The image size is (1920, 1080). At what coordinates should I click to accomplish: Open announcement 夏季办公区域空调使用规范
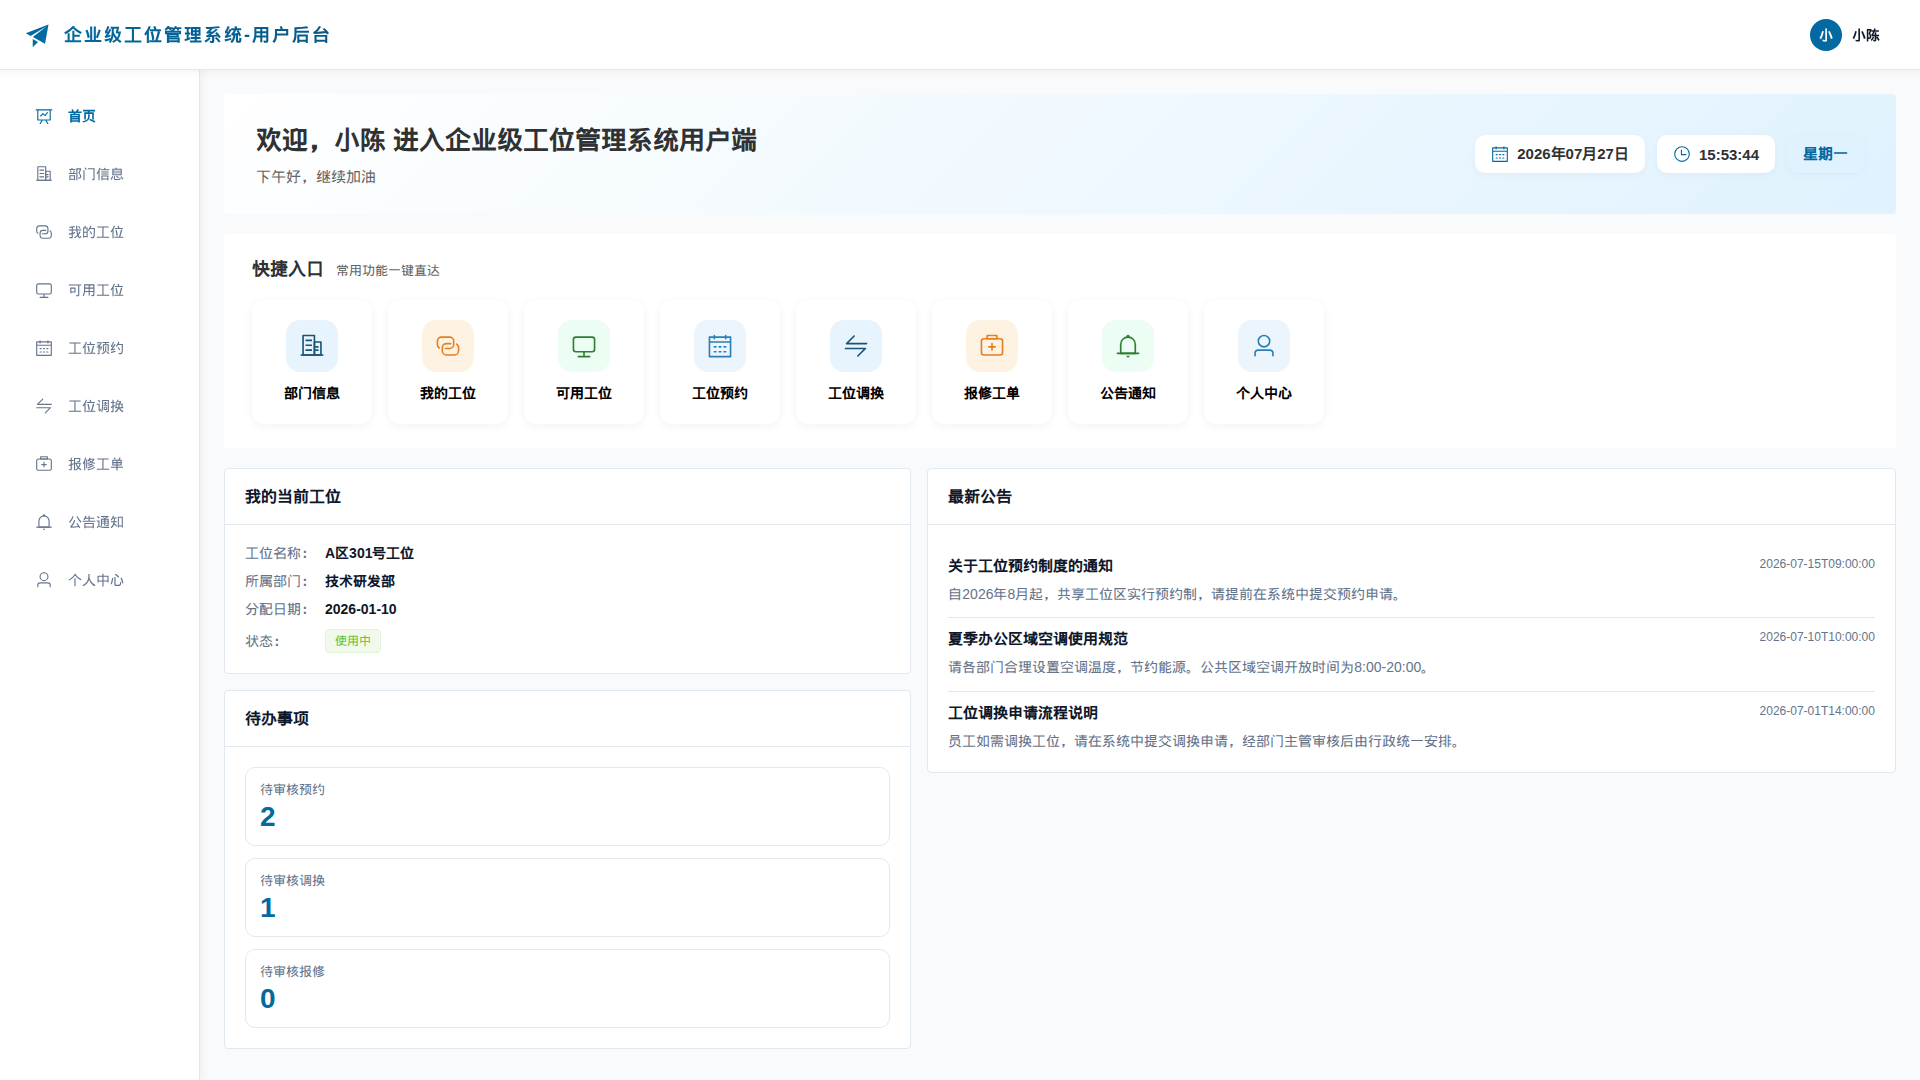tap(1038, 639)
